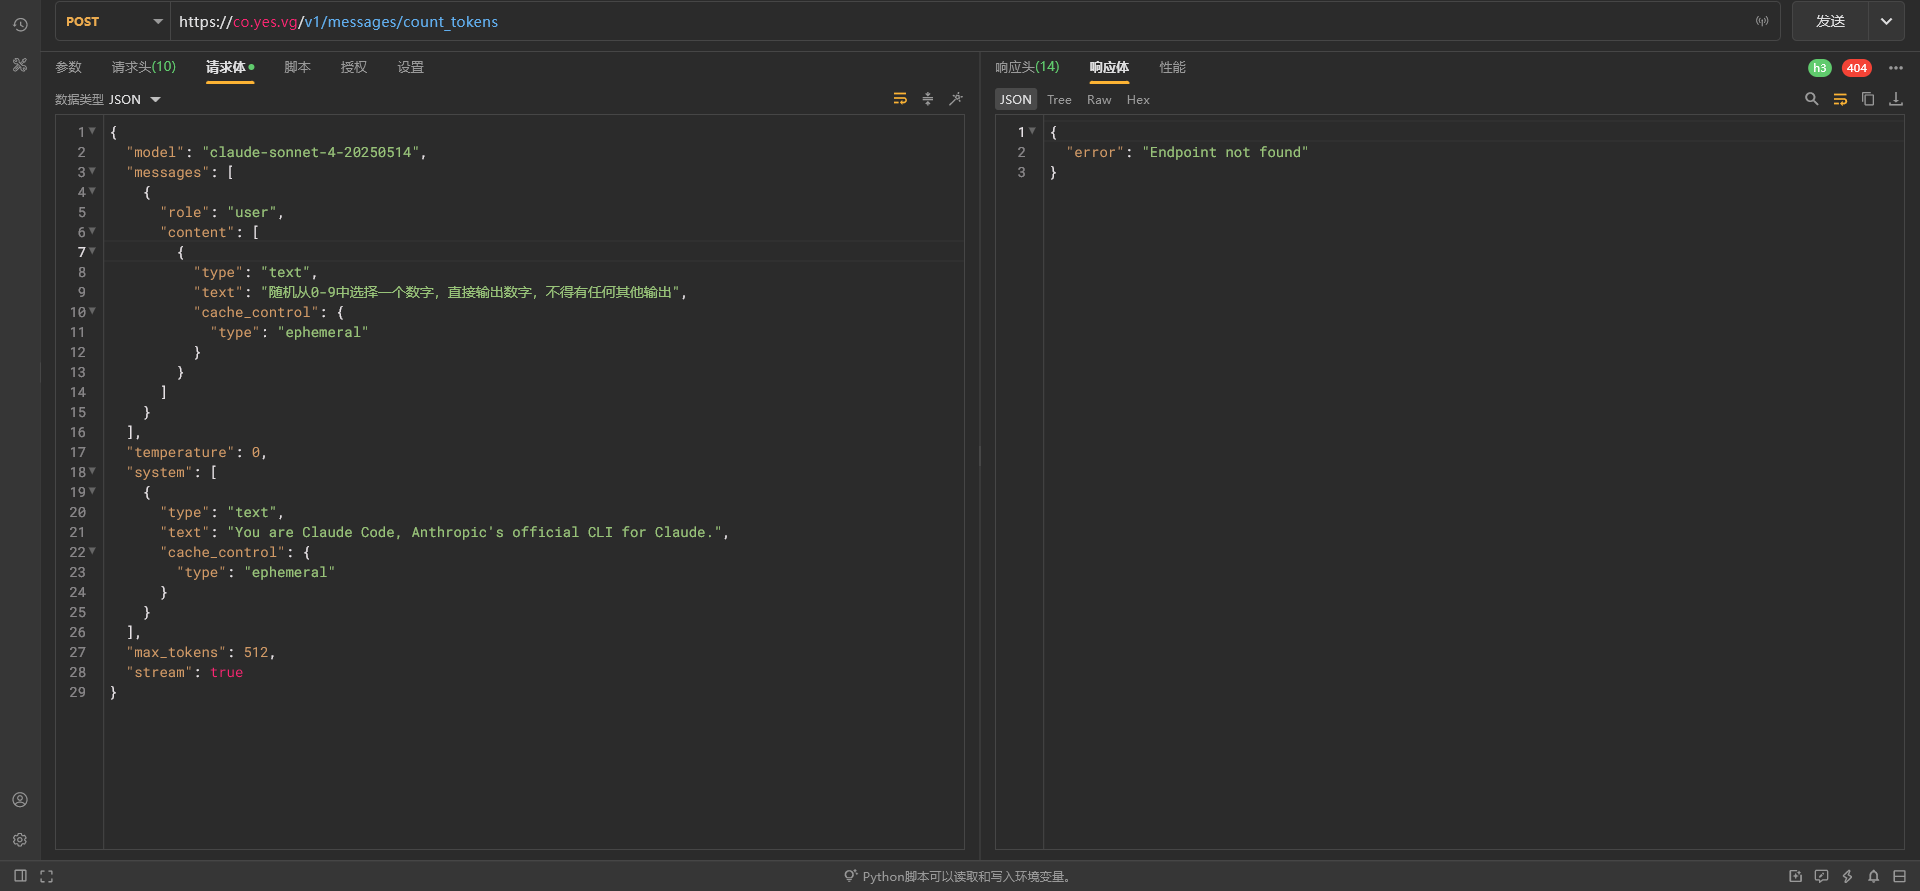
Task: Open the POST method dropdown
Action: (x=114, y=21)
